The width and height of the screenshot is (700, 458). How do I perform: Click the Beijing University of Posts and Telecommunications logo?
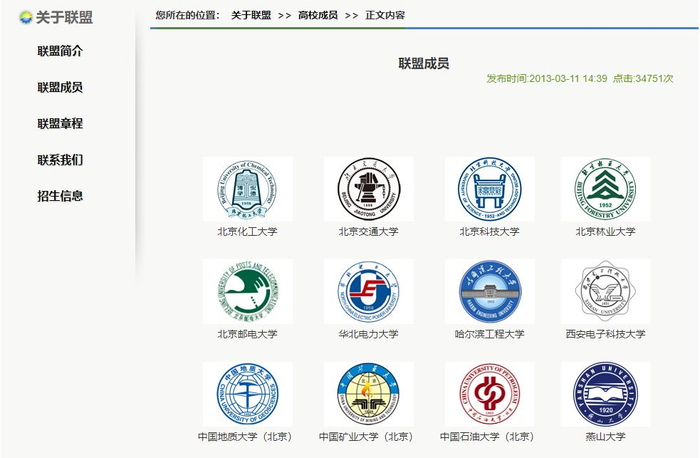(x=247, y=291)
